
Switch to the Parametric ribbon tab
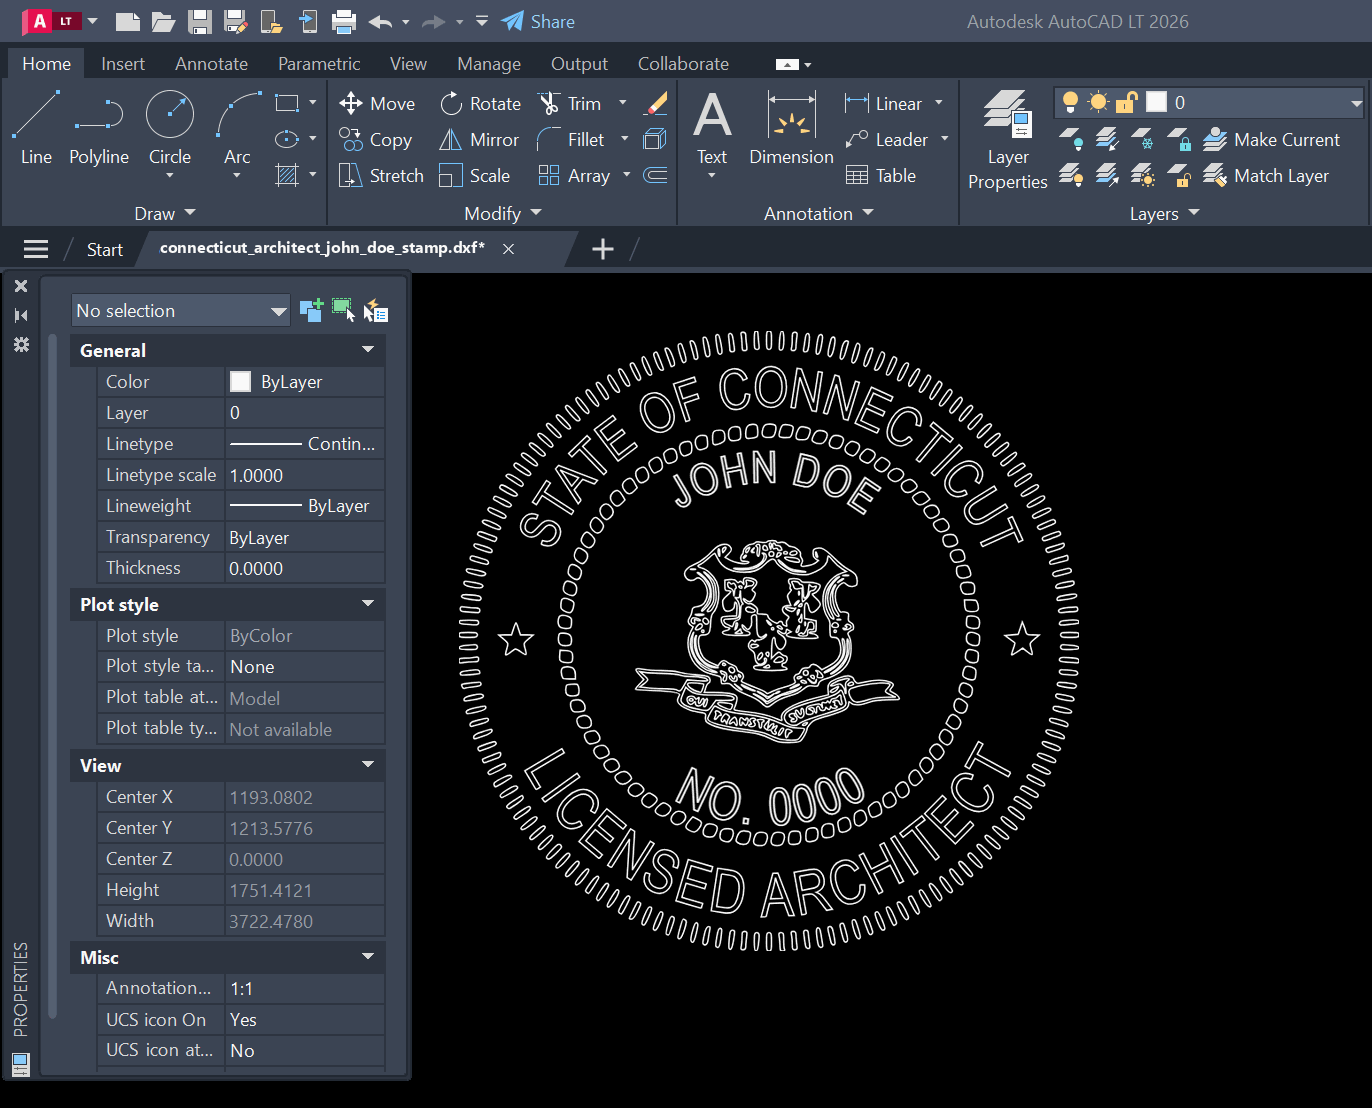pos(319,64)
